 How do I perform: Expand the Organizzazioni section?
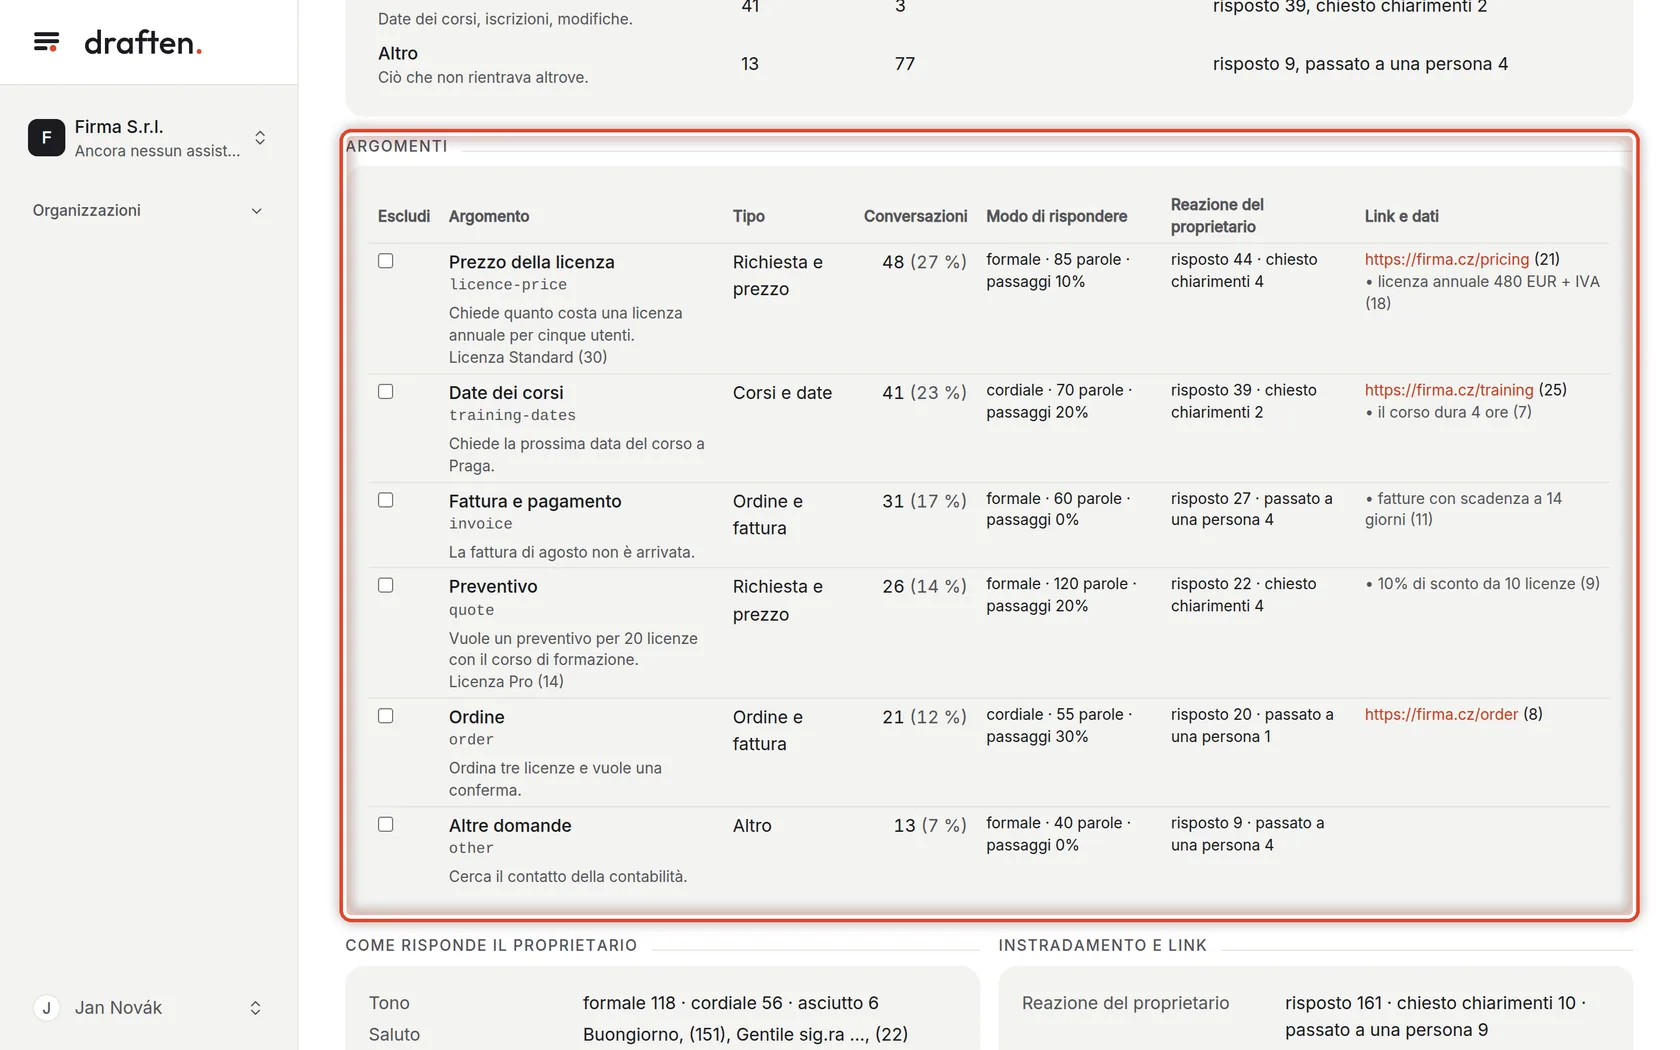[148, 210]
